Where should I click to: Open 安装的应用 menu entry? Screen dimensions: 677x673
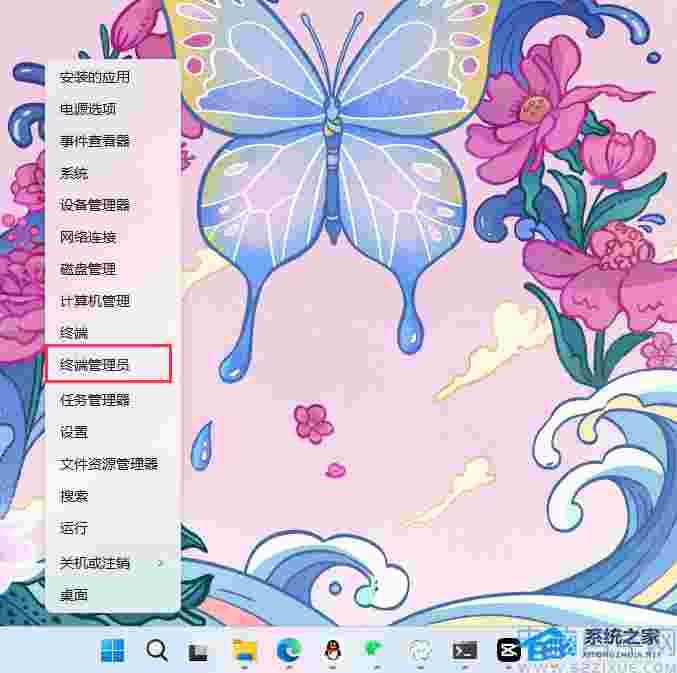click(x=94, y=77)
